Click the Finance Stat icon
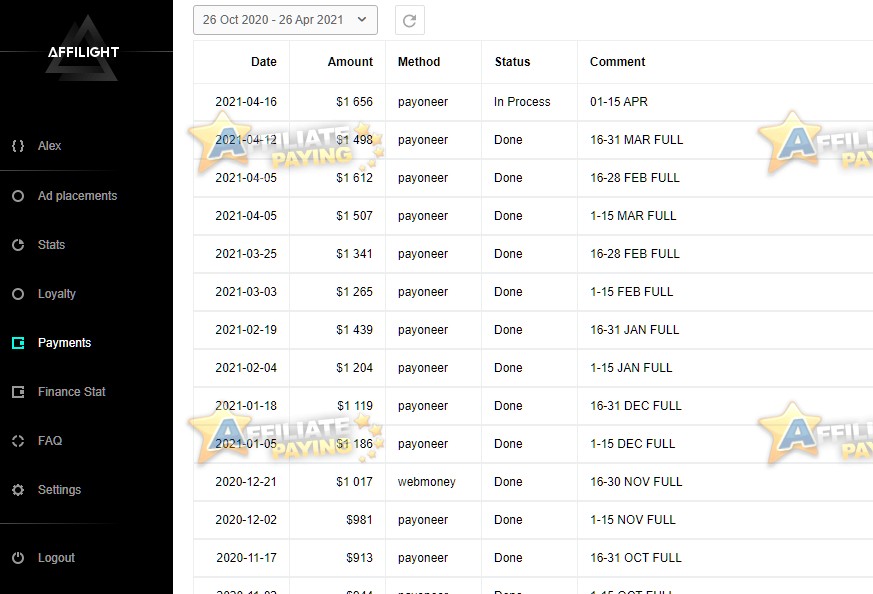The width and height of the screenshot is (873, 594). [18, 392]
